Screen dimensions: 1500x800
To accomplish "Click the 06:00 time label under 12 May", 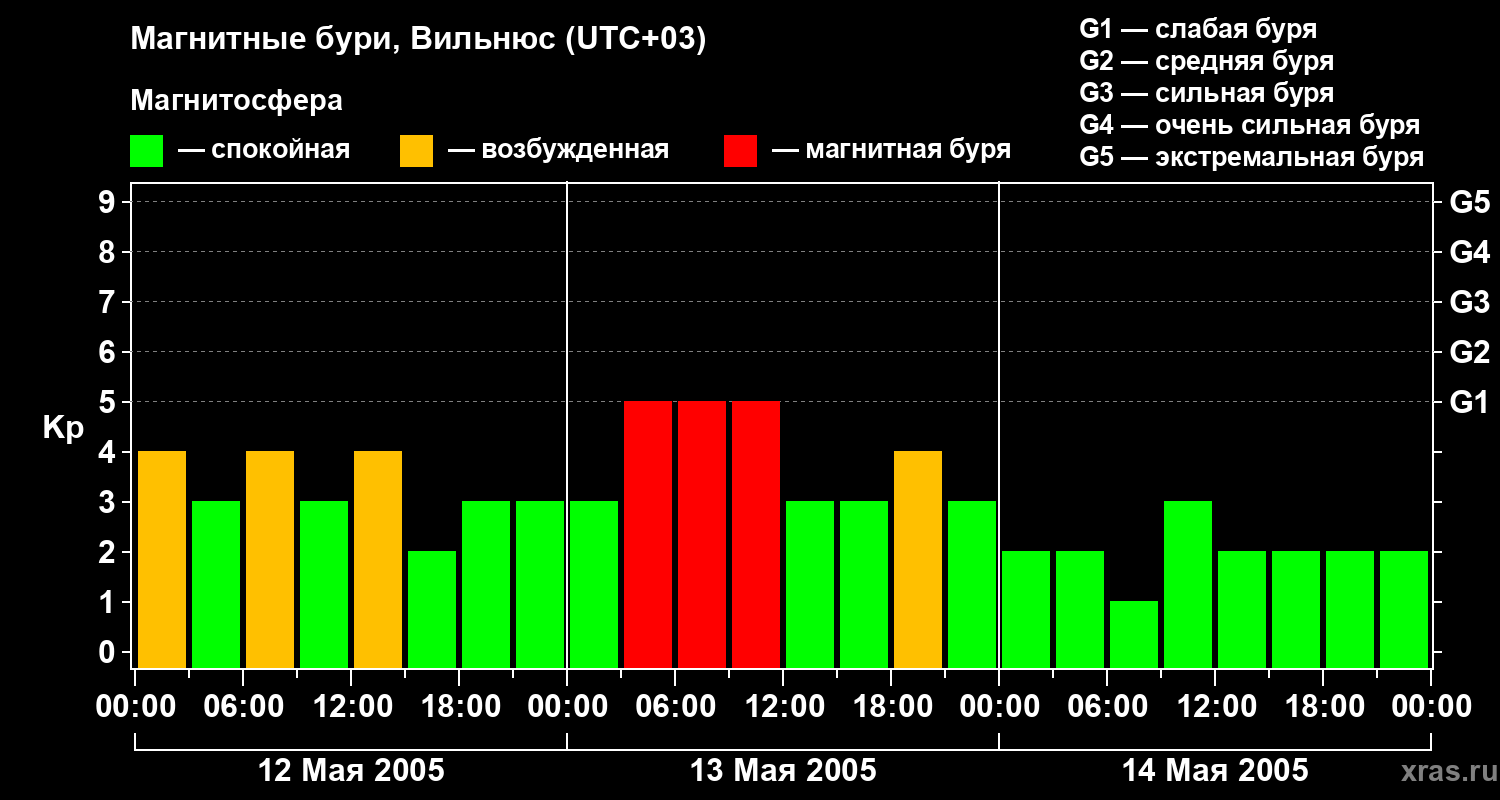I will point(243,707).
